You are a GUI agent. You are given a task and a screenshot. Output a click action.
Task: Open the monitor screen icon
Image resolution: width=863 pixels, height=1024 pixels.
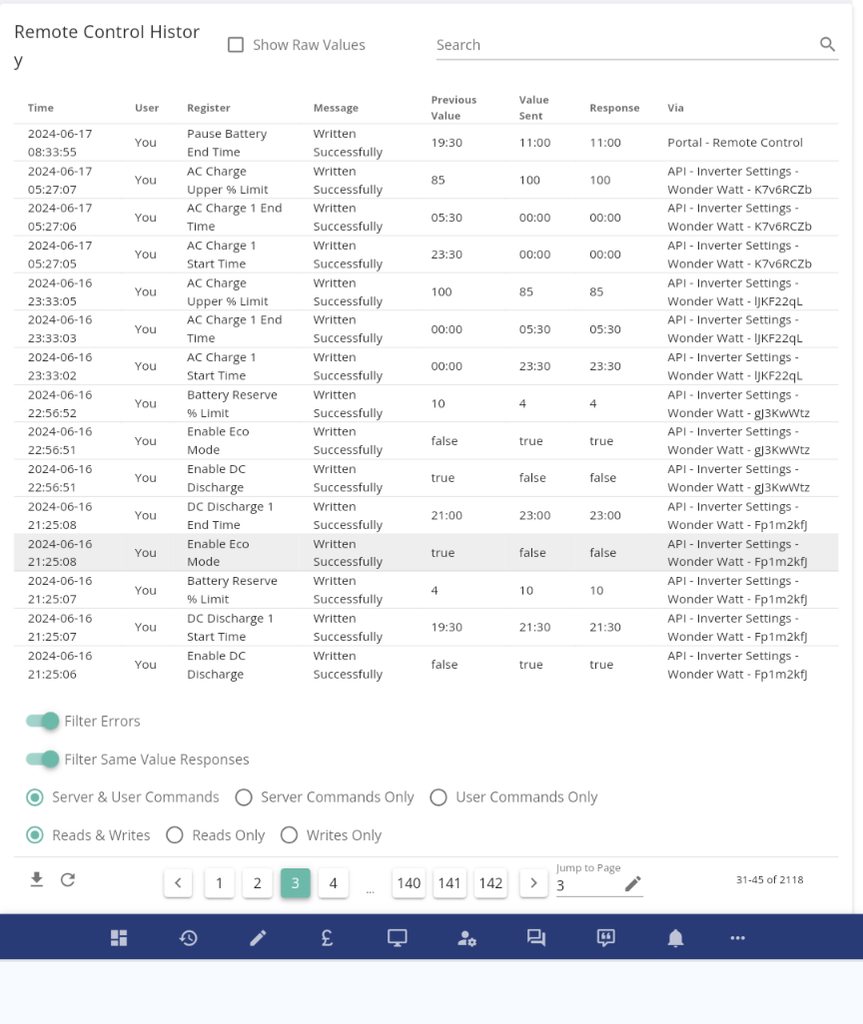pos(397,937)
